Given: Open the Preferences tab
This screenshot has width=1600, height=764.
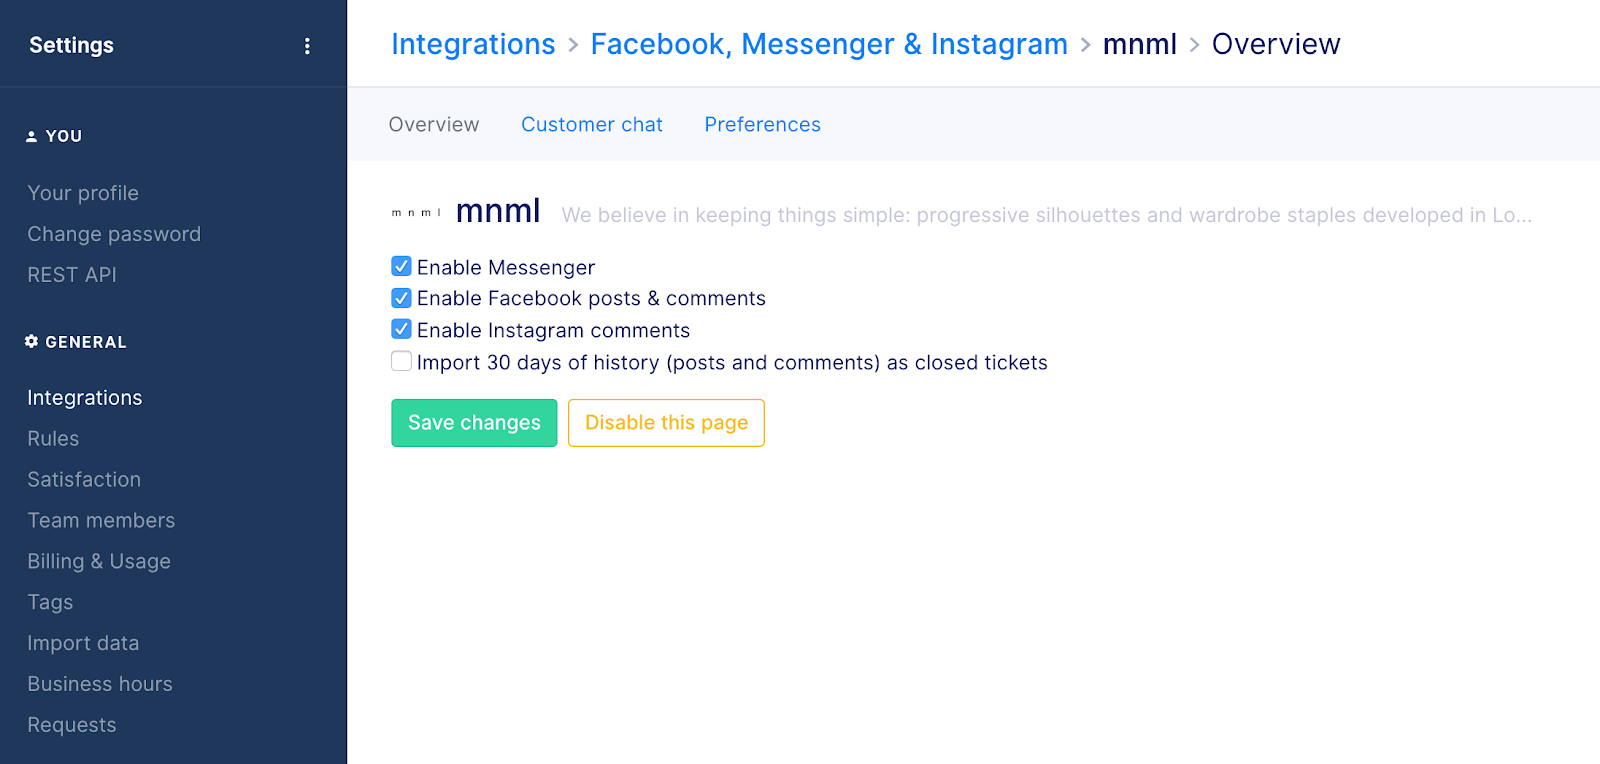Looking at the screenshot, I should 763,125.
